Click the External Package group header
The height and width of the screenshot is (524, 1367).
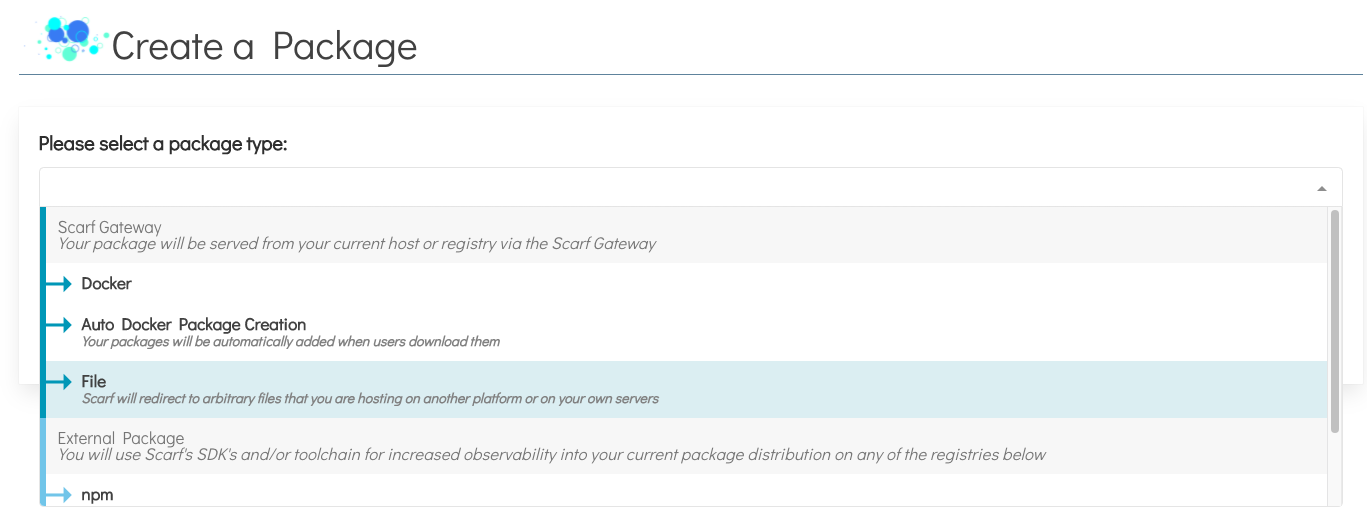click(x=121, y=438)
